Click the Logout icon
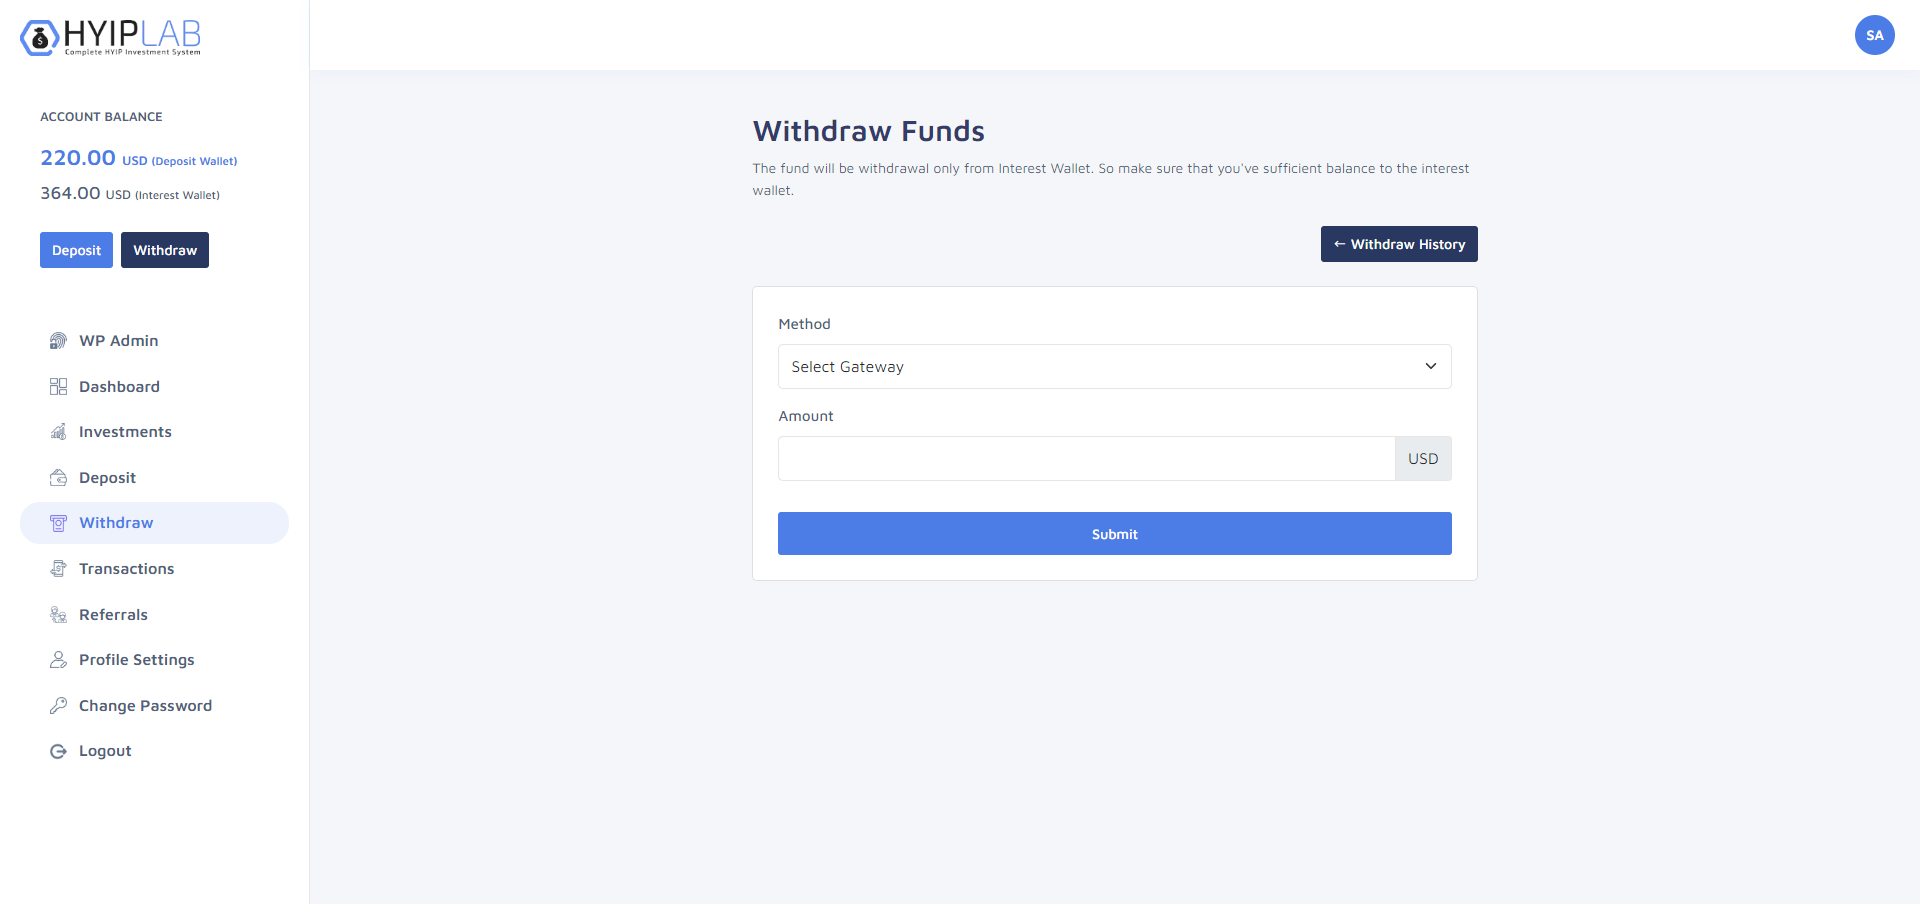This screenshot has height=904, width=1920. (x=58, y=751)
